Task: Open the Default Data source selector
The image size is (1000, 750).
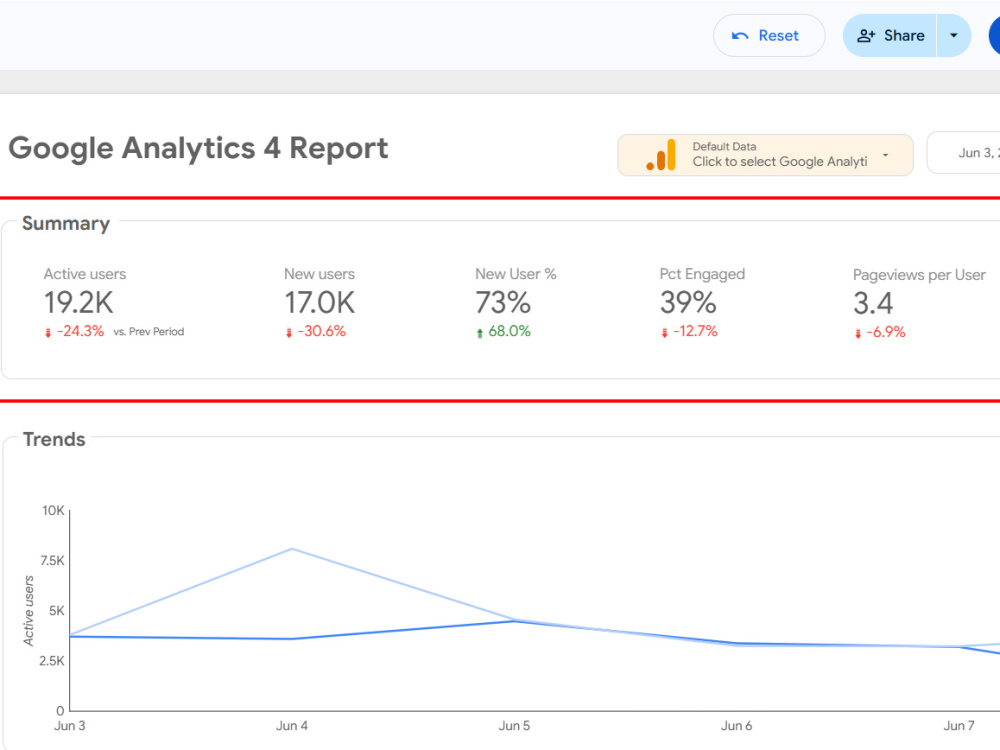Action: point(765,155)
